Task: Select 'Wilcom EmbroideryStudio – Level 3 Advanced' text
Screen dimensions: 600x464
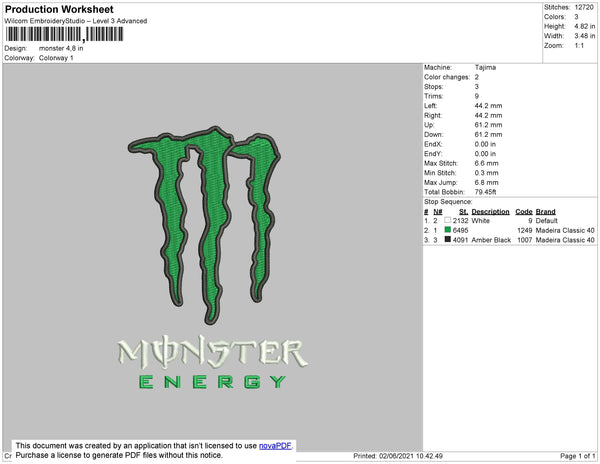Action: pos(76,21)
